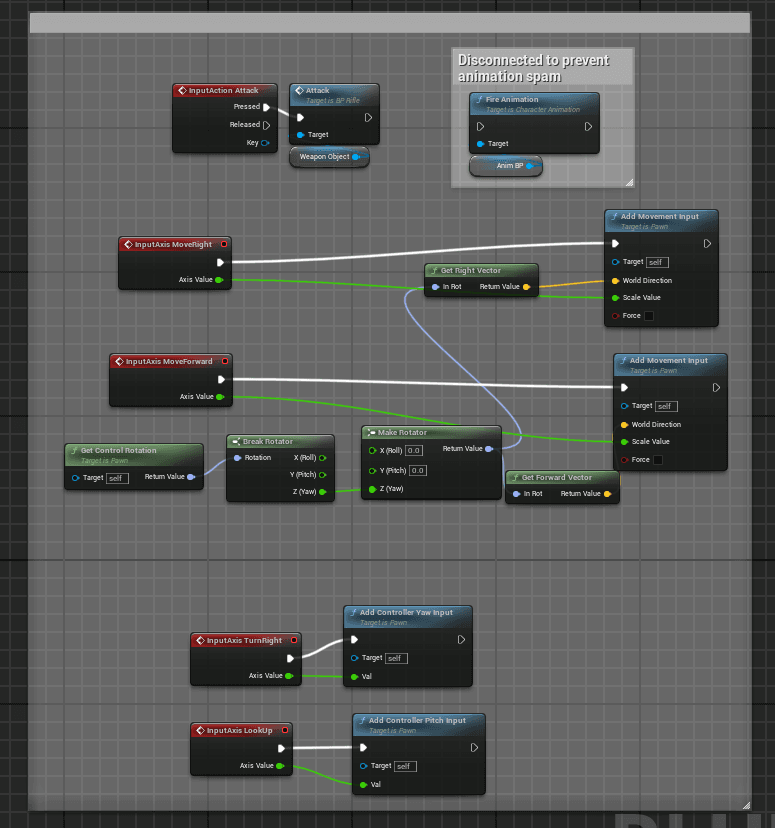The width and height of the screenshot is (775, 828).
Task: Click the In Rot pin on Get Right Vector
Action: click(x=435, y=287)
